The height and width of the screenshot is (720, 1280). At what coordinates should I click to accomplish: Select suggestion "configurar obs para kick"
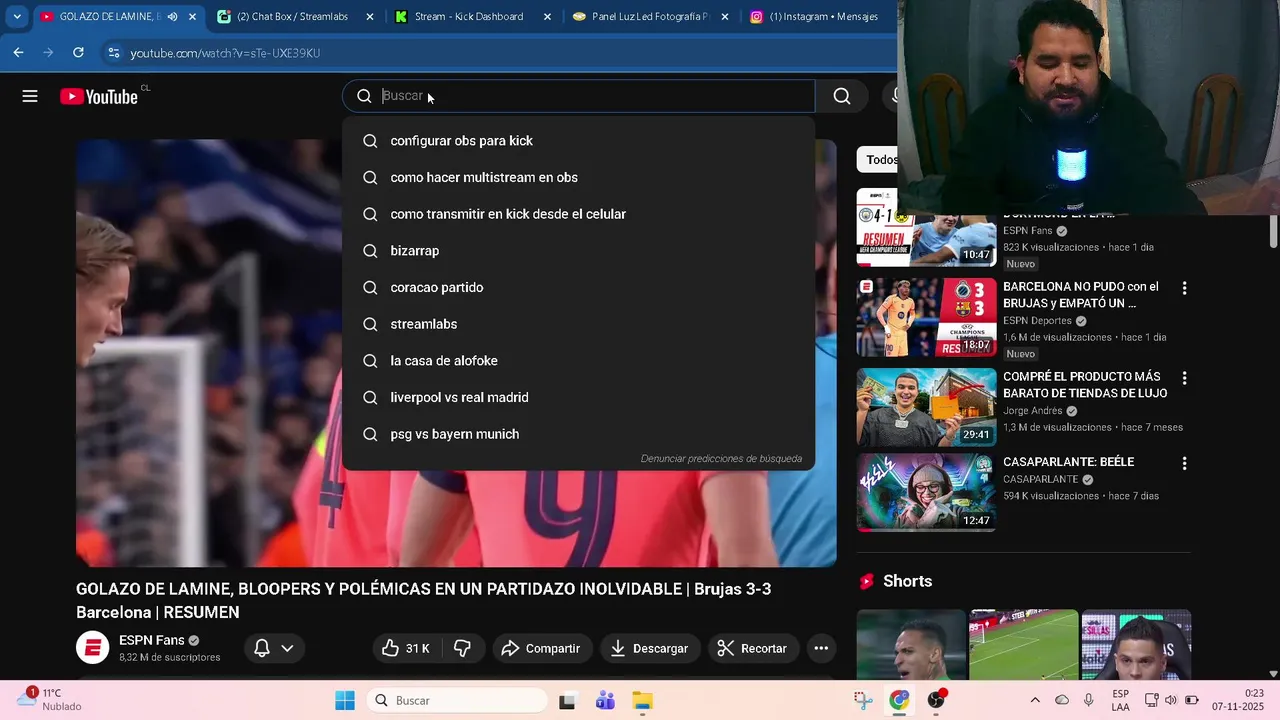pos(578,141)
